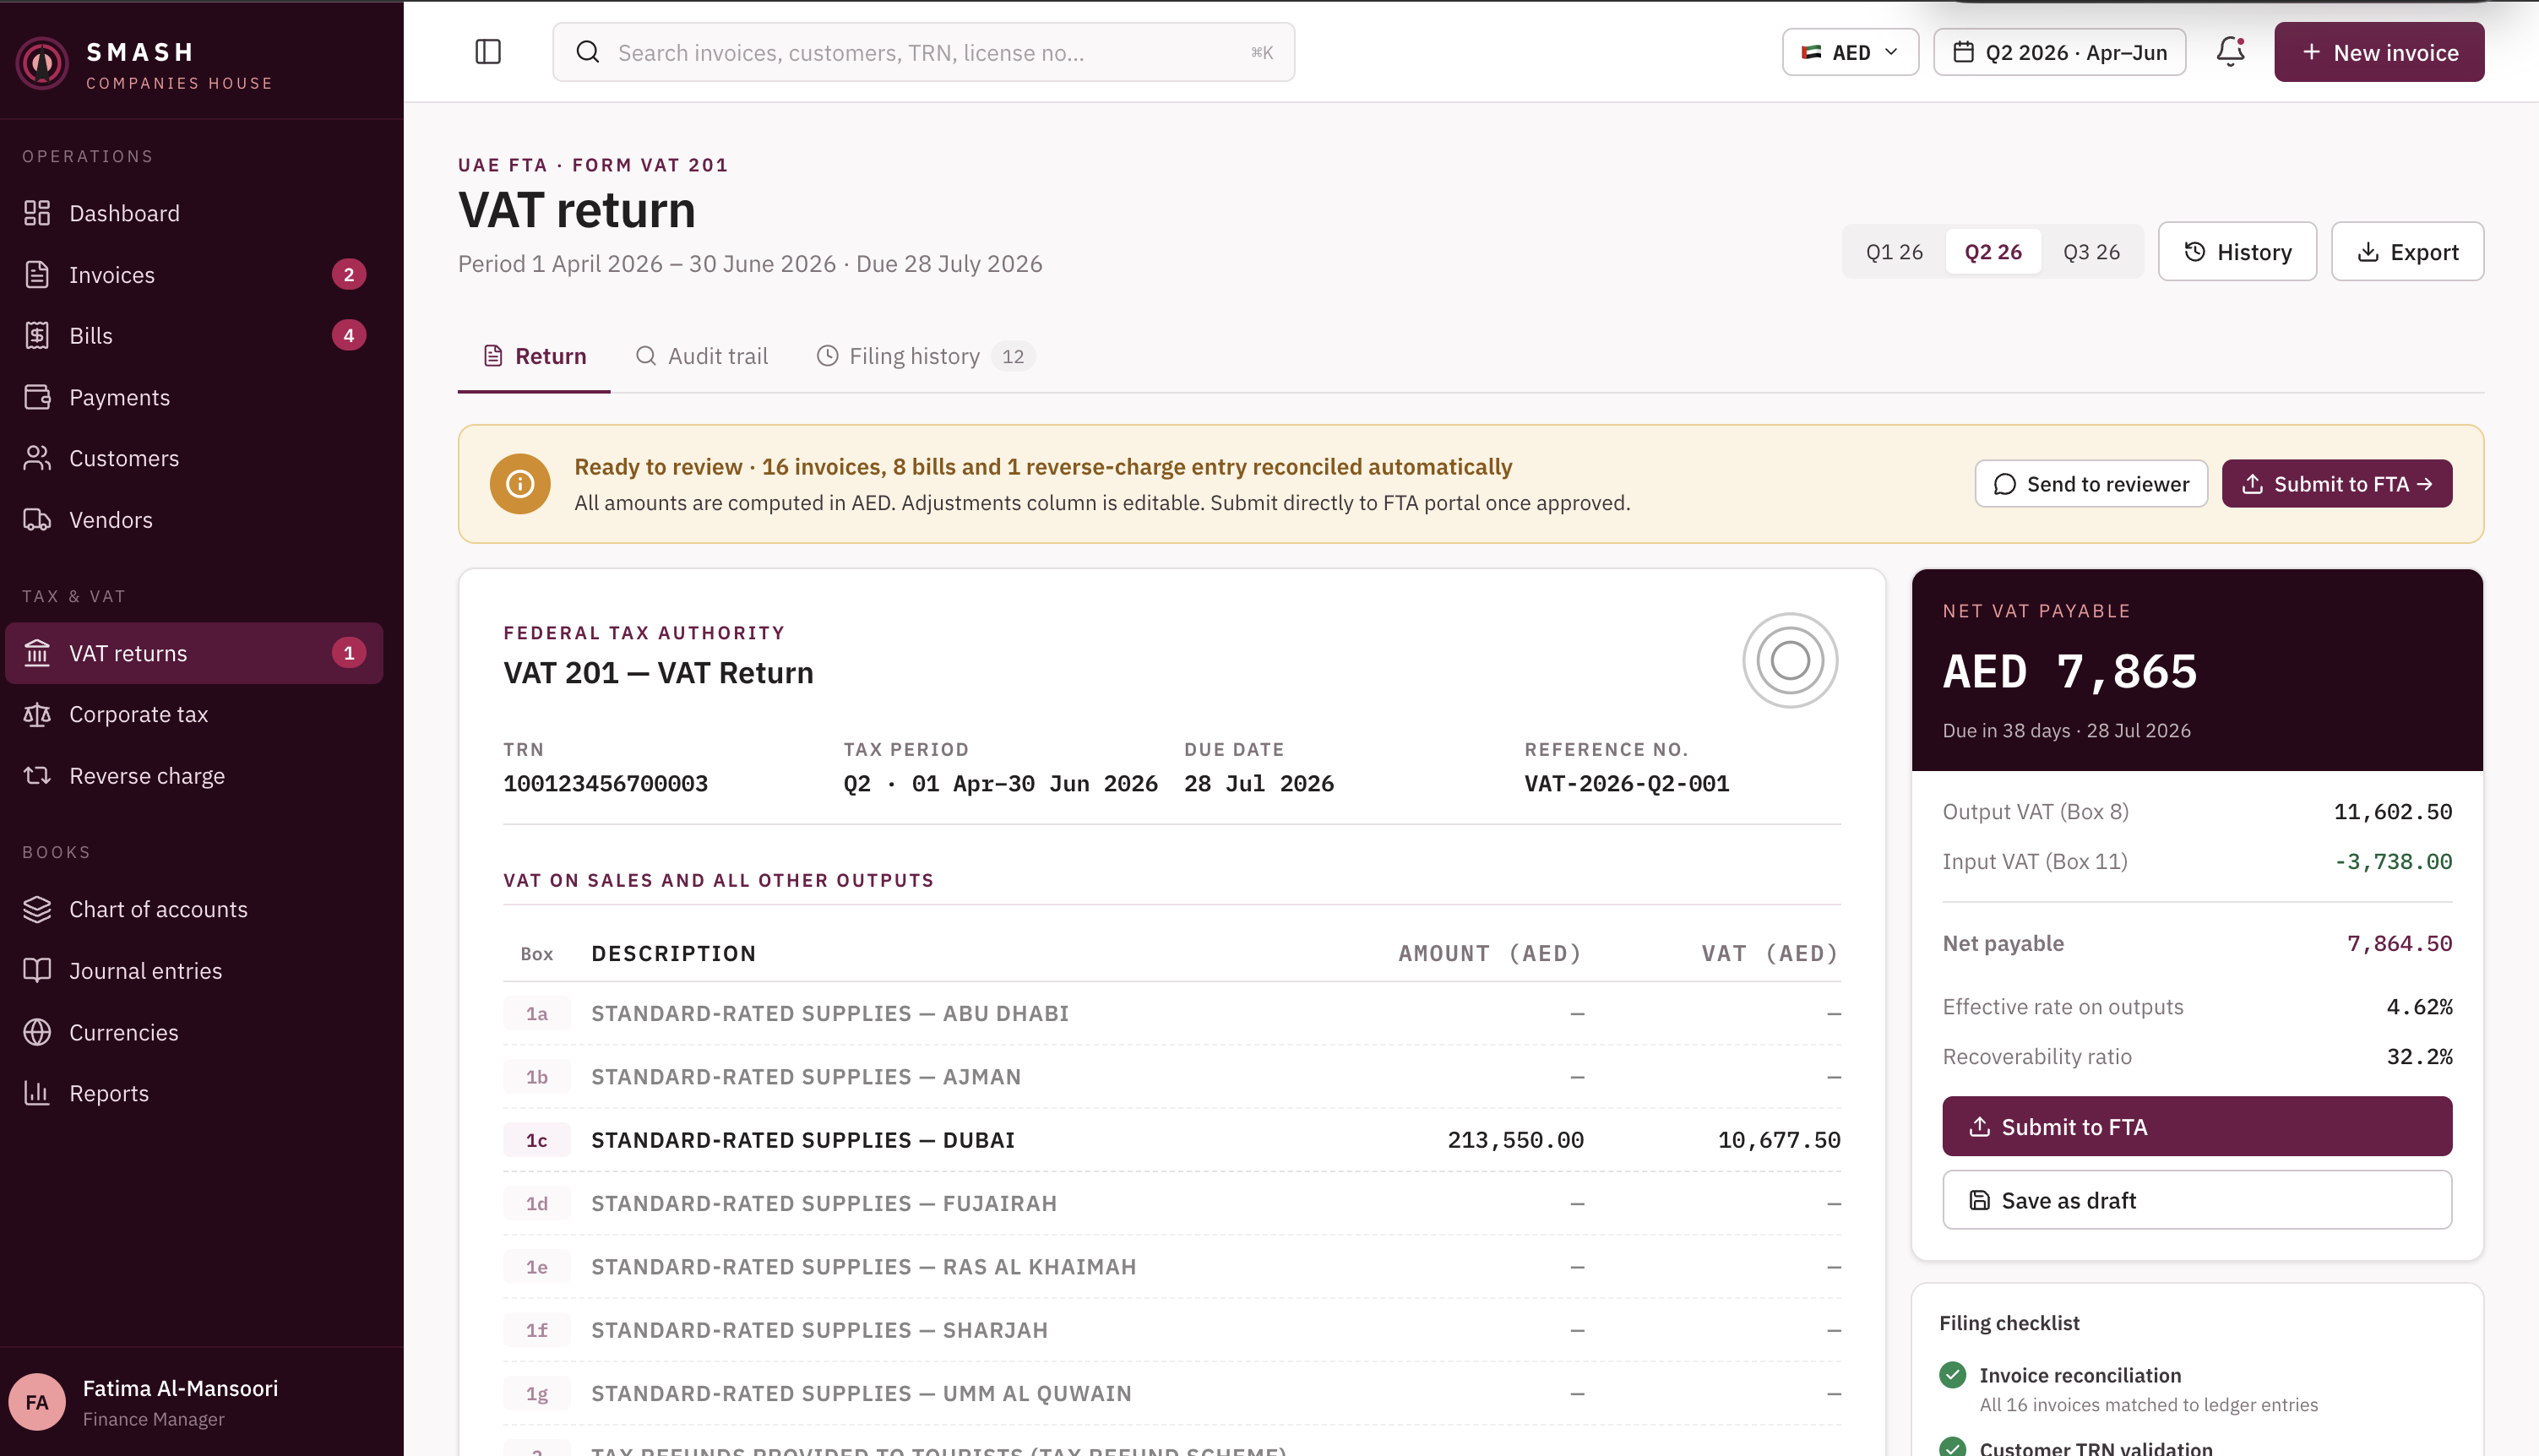Go to Invoices in sidebar
The height and width of the screenshot is (1456, 2539).
[194, 274]
